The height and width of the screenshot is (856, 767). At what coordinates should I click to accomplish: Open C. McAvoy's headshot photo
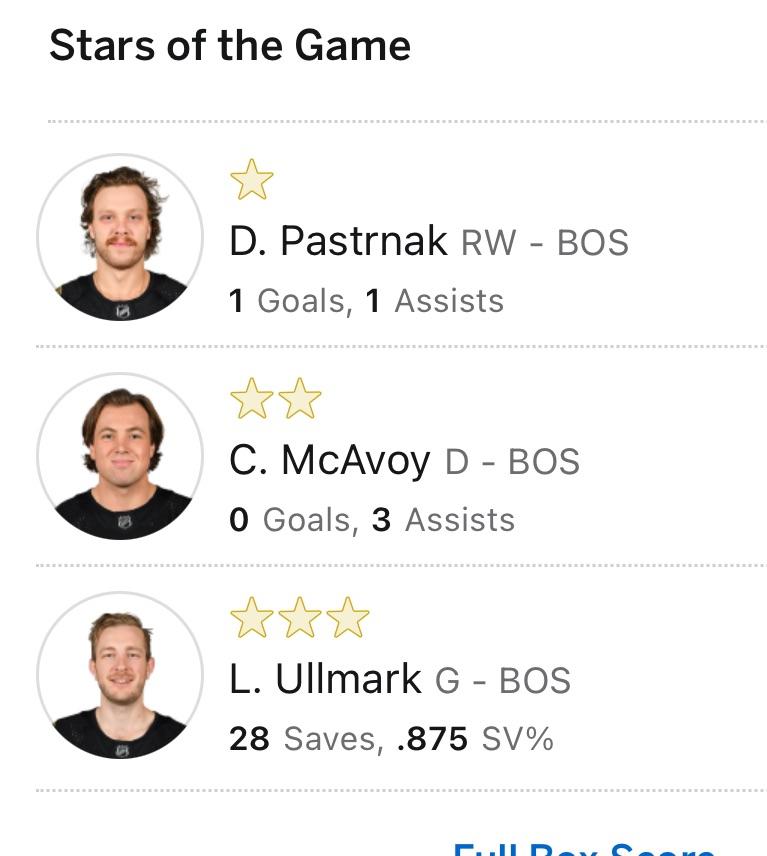click(x=120, y=457)
